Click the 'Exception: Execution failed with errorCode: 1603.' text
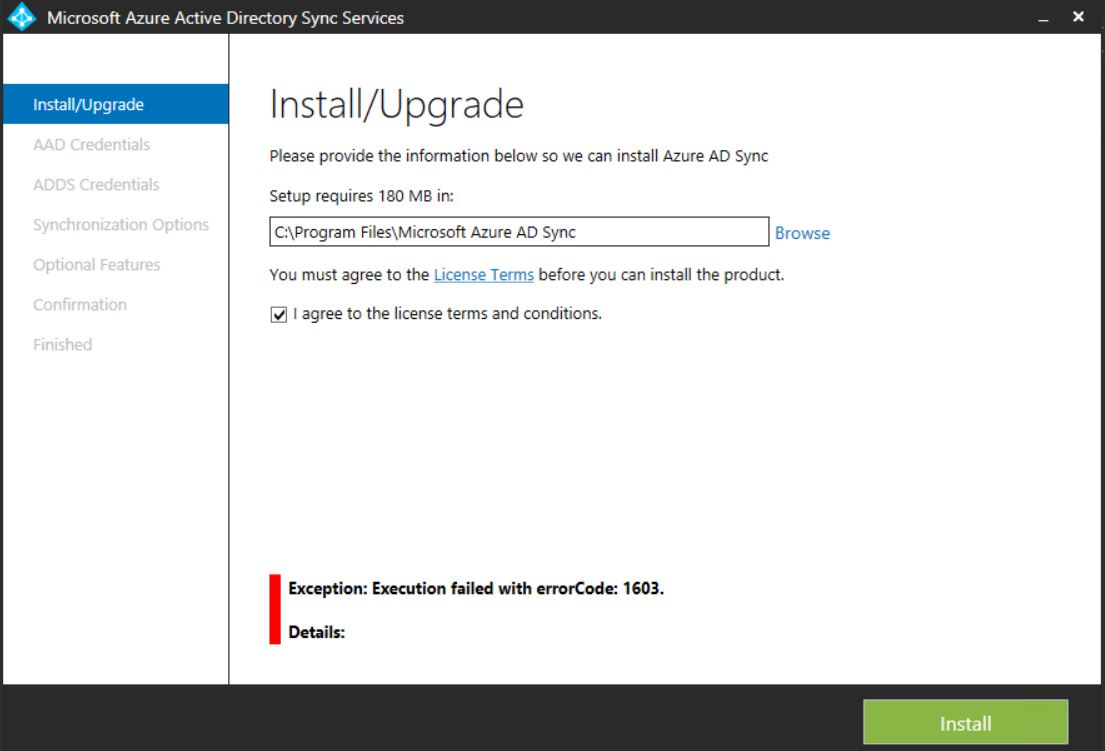The image size is (1105, 751). pyautogui.click(x=476, y=588)
